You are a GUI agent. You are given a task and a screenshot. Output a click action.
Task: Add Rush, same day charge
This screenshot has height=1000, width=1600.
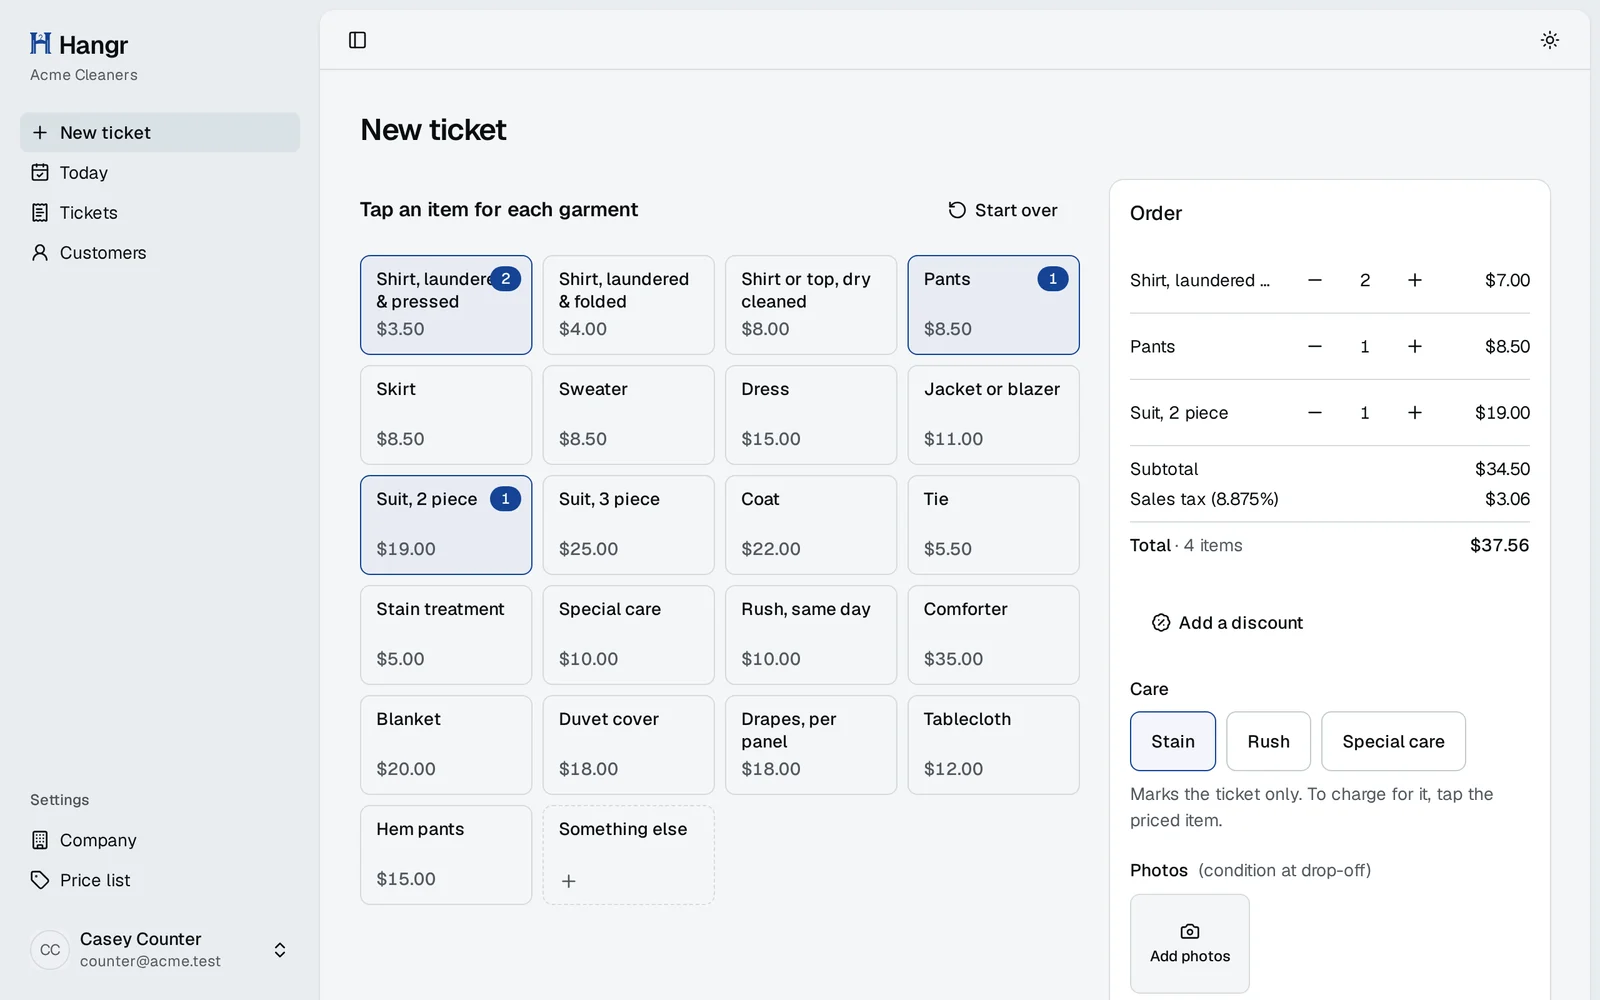[x=811, y=635]
